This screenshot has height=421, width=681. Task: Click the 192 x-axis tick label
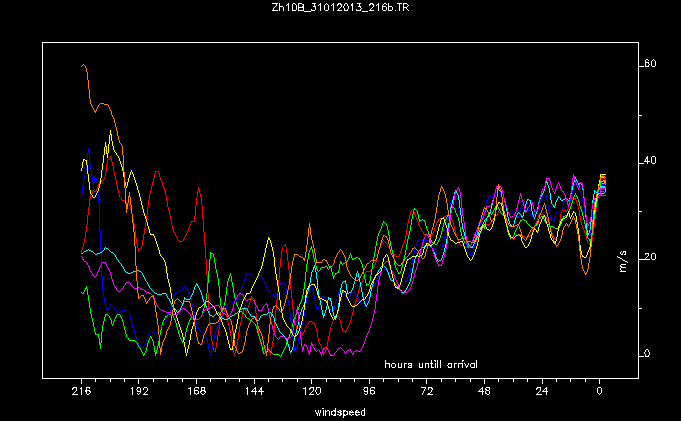pos(139,393)
